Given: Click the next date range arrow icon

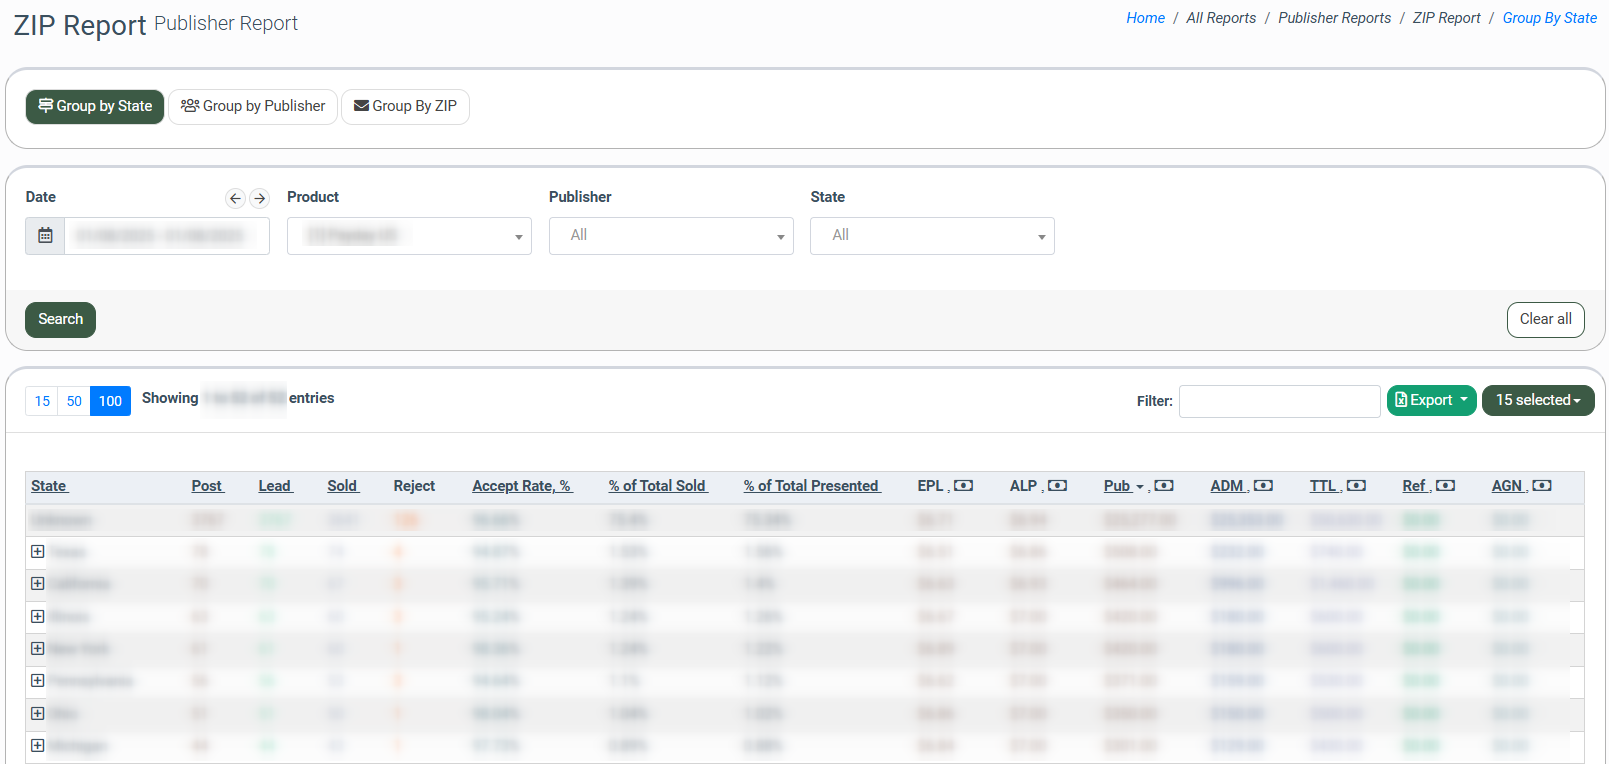Looking at the screenshot, I should (x=260, y=198).
